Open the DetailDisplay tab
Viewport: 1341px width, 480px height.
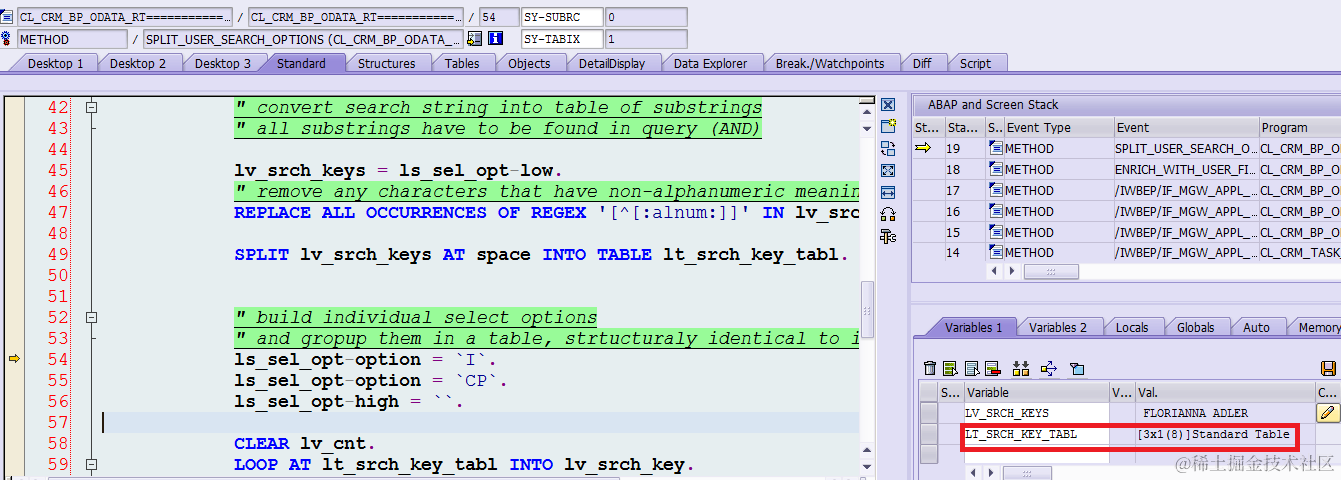click(611, 63)
